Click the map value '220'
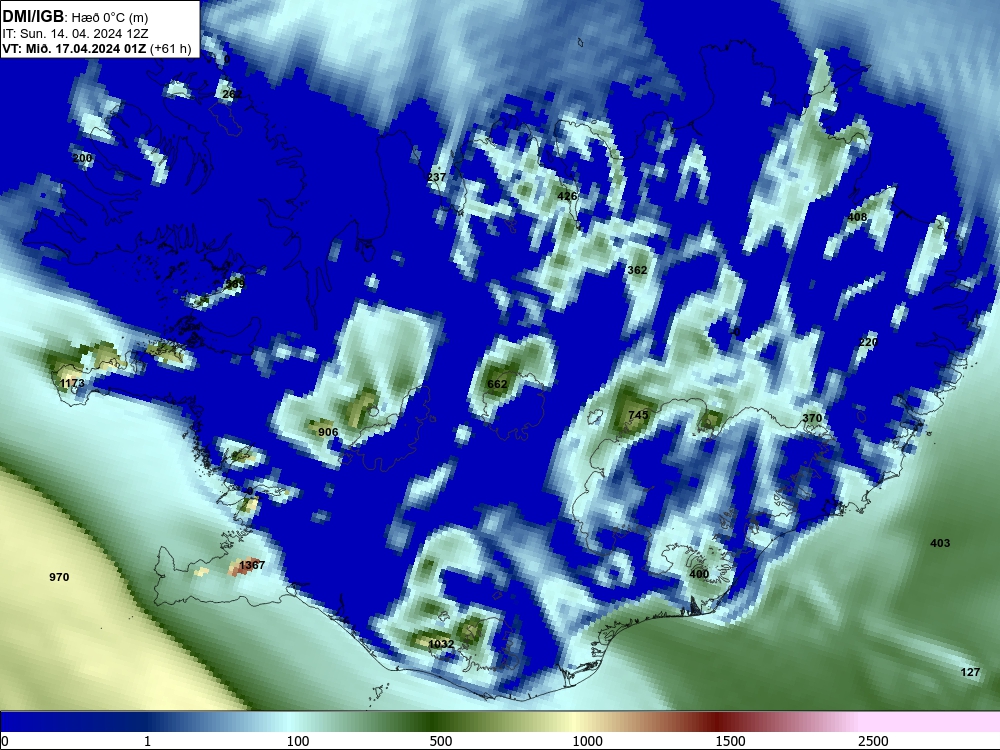This screenshot has height=750, width=1000. 868,342
